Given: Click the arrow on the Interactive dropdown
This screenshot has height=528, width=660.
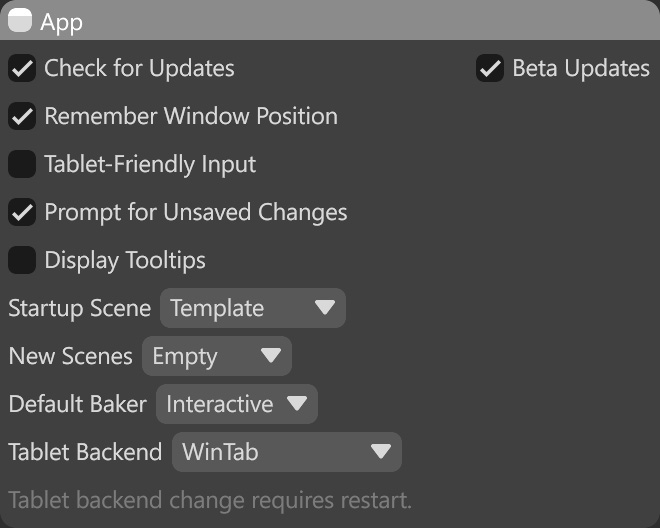Looking at the screenshot, I should click(296, 405).
